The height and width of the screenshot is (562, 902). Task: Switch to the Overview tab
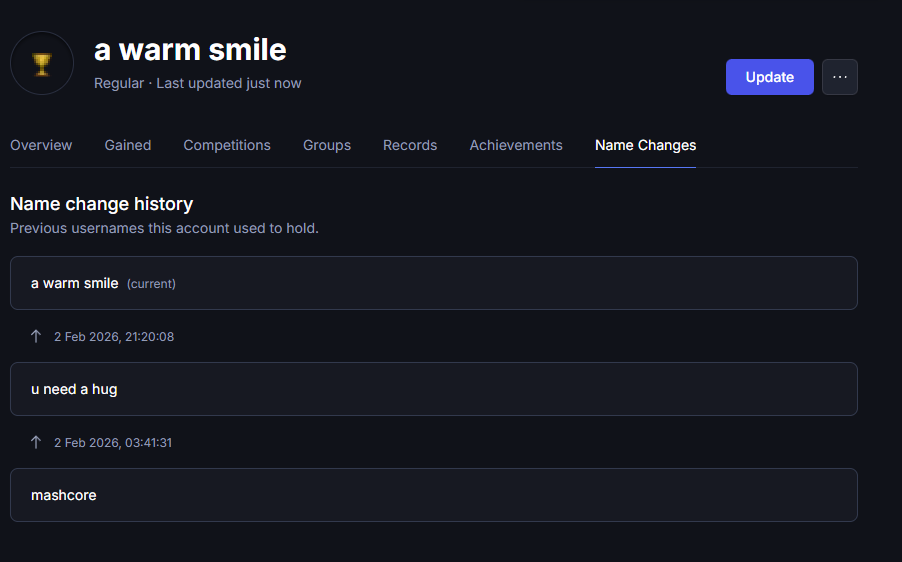click(41, 146)
